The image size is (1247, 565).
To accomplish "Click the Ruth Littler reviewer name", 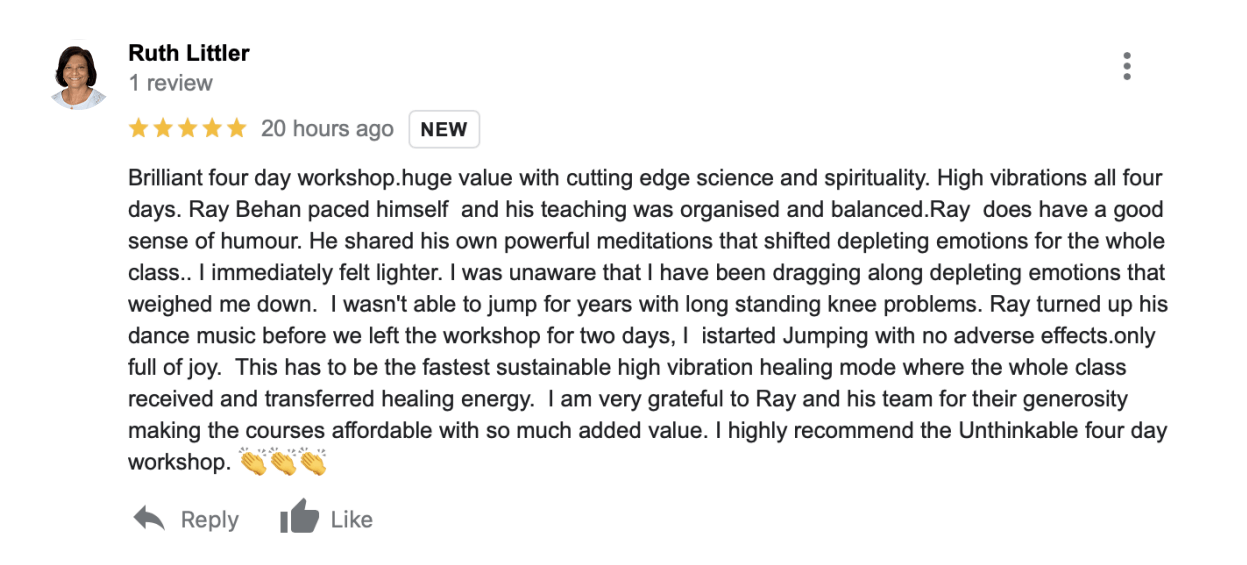I will pos(189,53).
